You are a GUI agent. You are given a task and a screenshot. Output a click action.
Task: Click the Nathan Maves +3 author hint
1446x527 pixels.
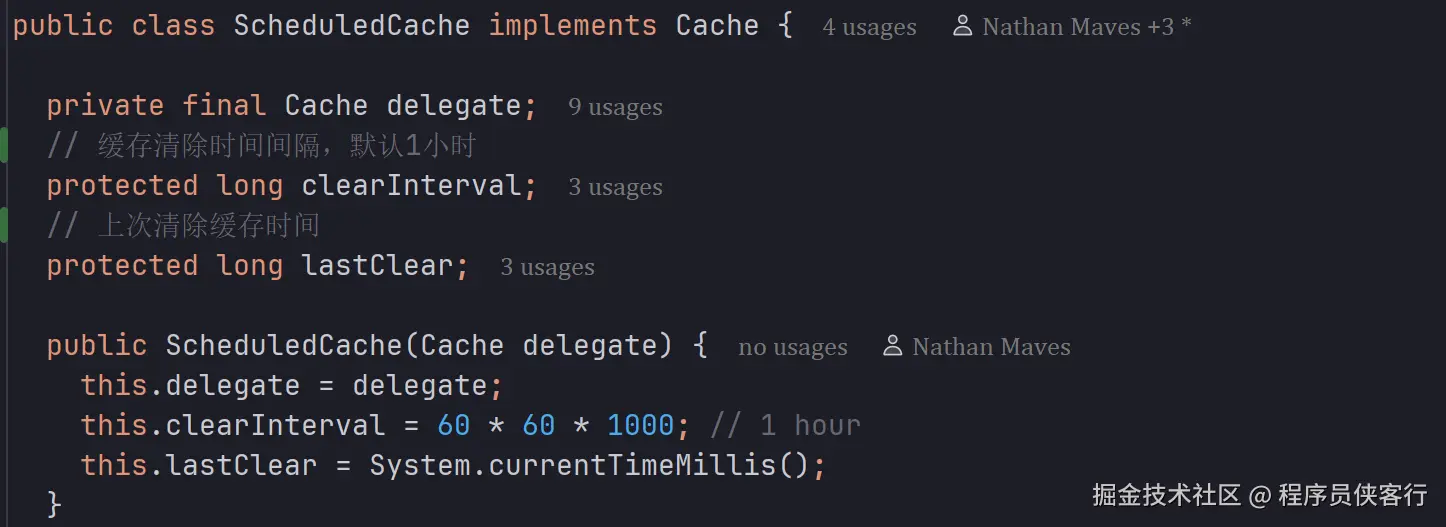[x=1086, y=27]
